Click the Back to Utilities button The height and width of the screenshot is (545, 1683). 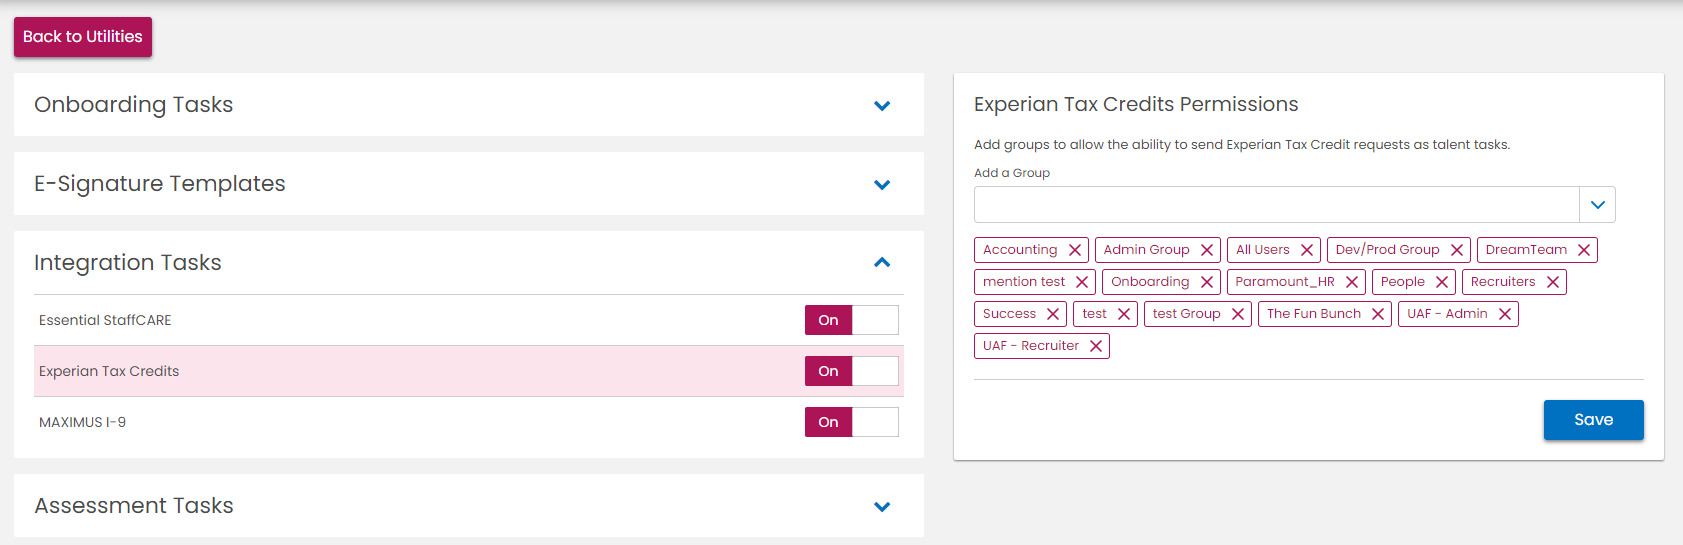(83, 37)
